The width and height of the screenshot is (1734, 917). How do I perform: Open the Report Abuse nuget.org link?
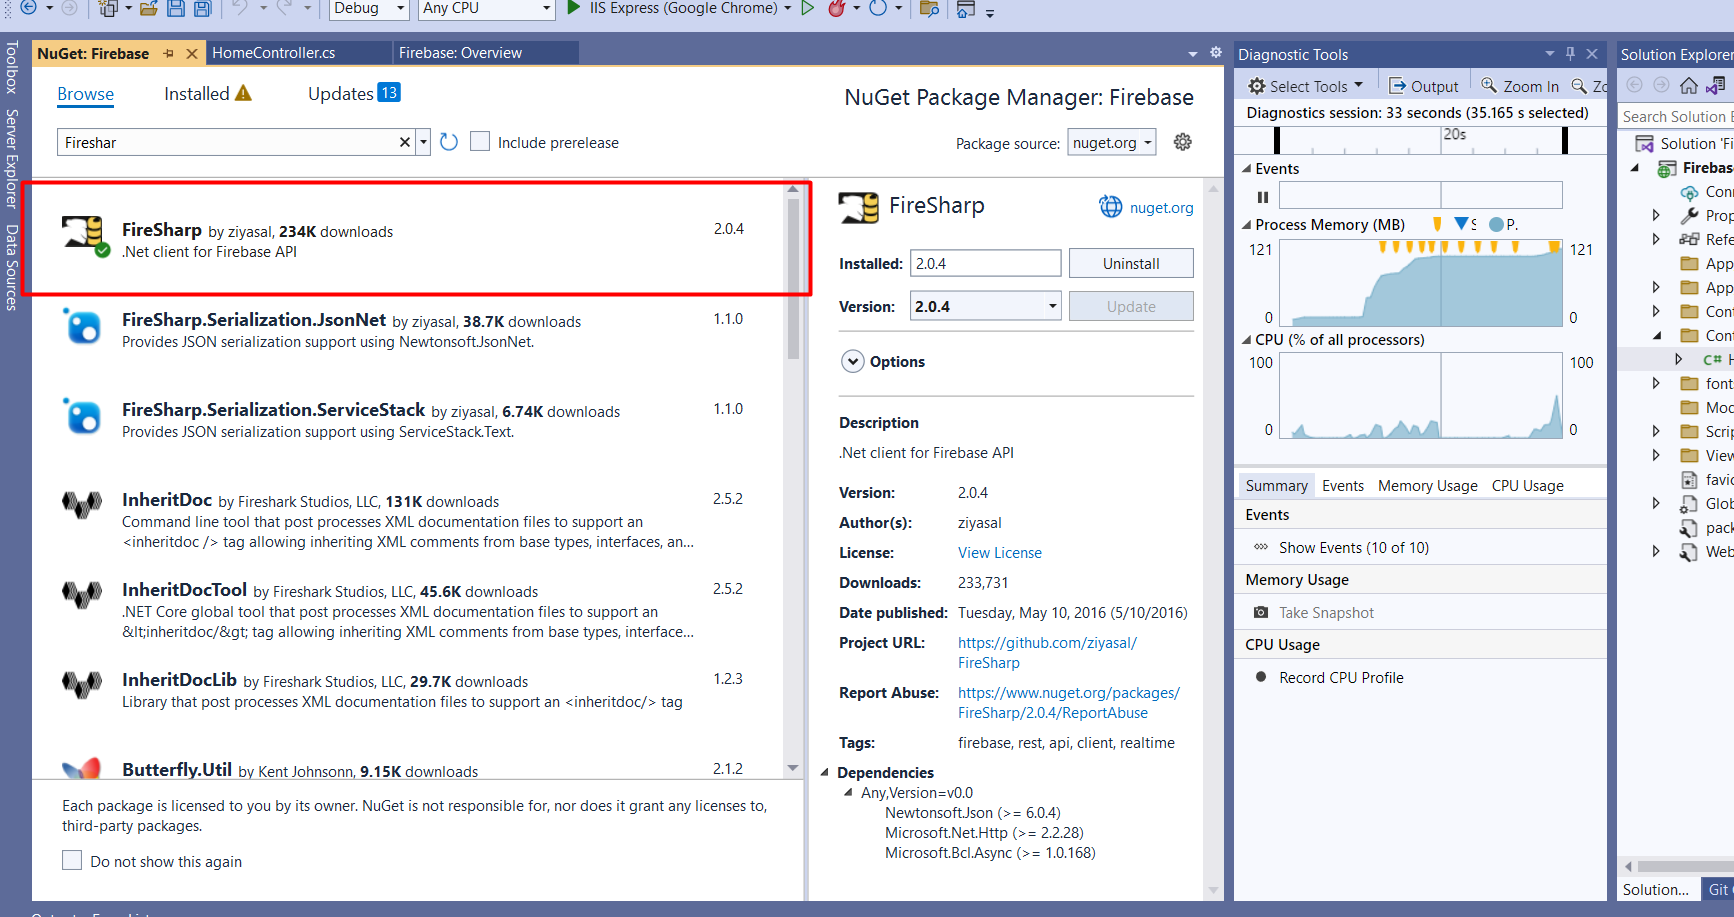[1069, 702]
